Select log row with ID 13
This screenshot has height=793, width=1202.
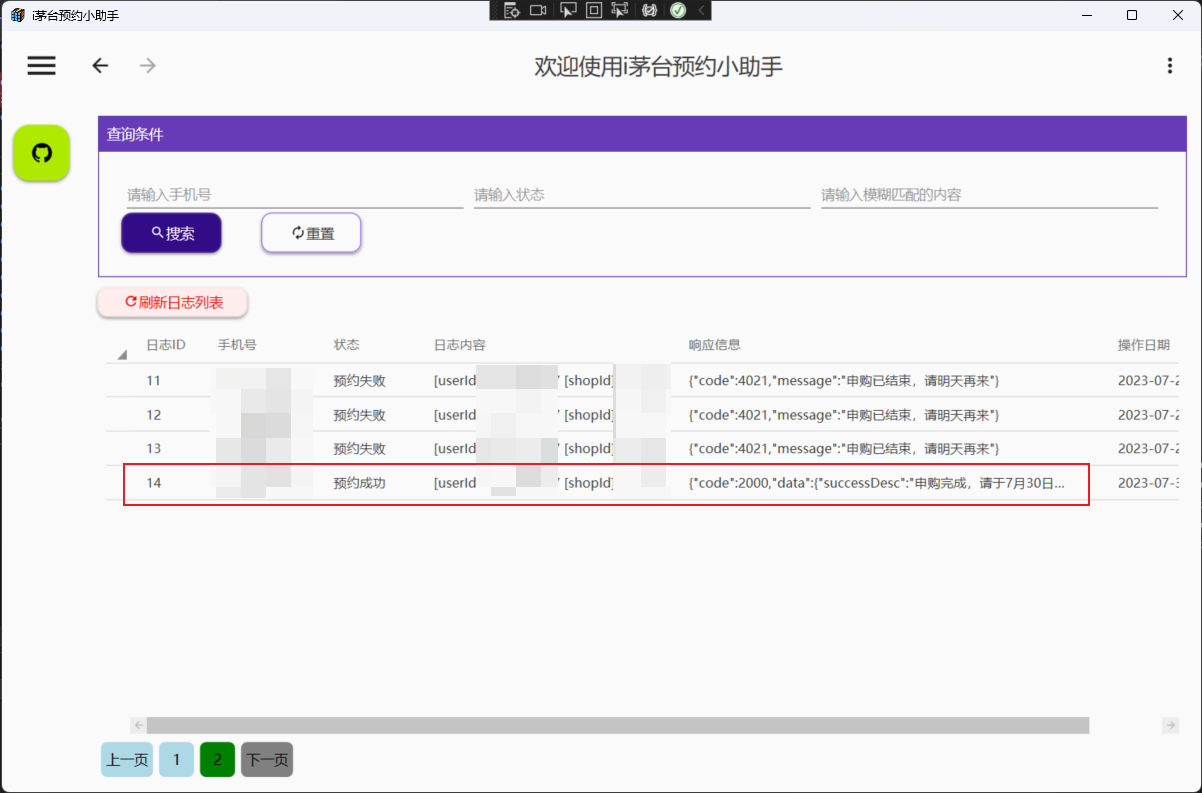pyautogui.click(x=643, y=449)
